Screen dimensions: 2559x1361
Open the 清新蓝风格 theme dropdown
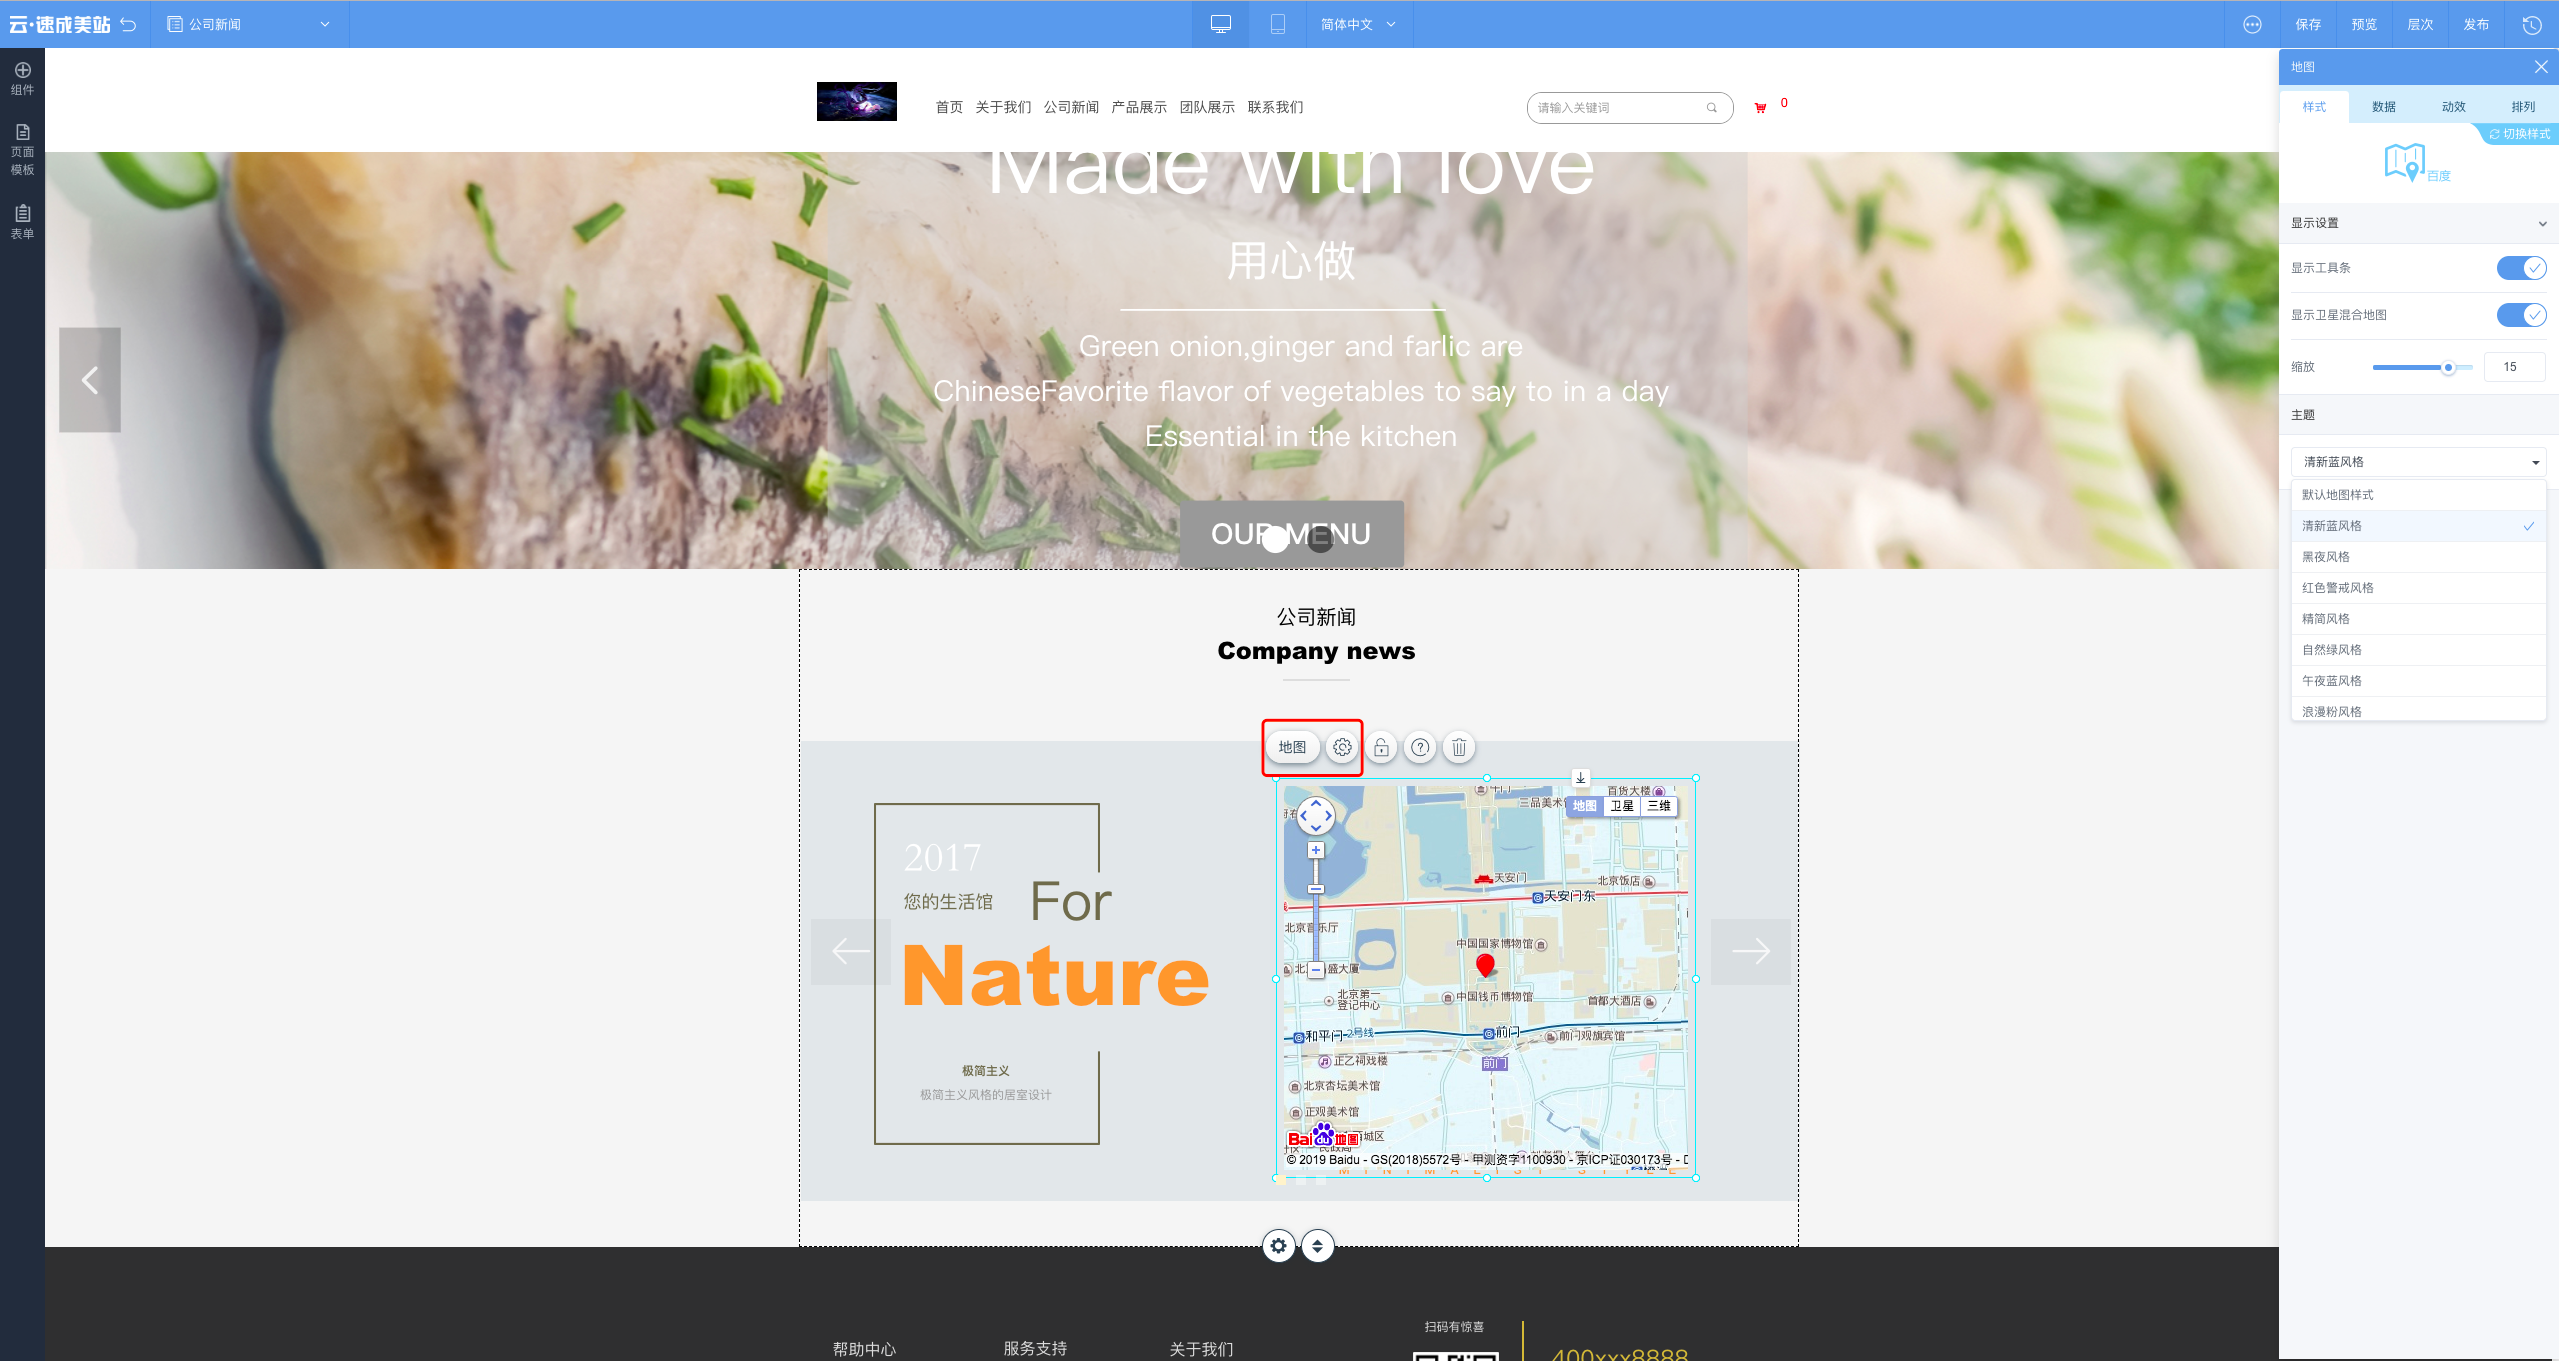pos(2418,462)
